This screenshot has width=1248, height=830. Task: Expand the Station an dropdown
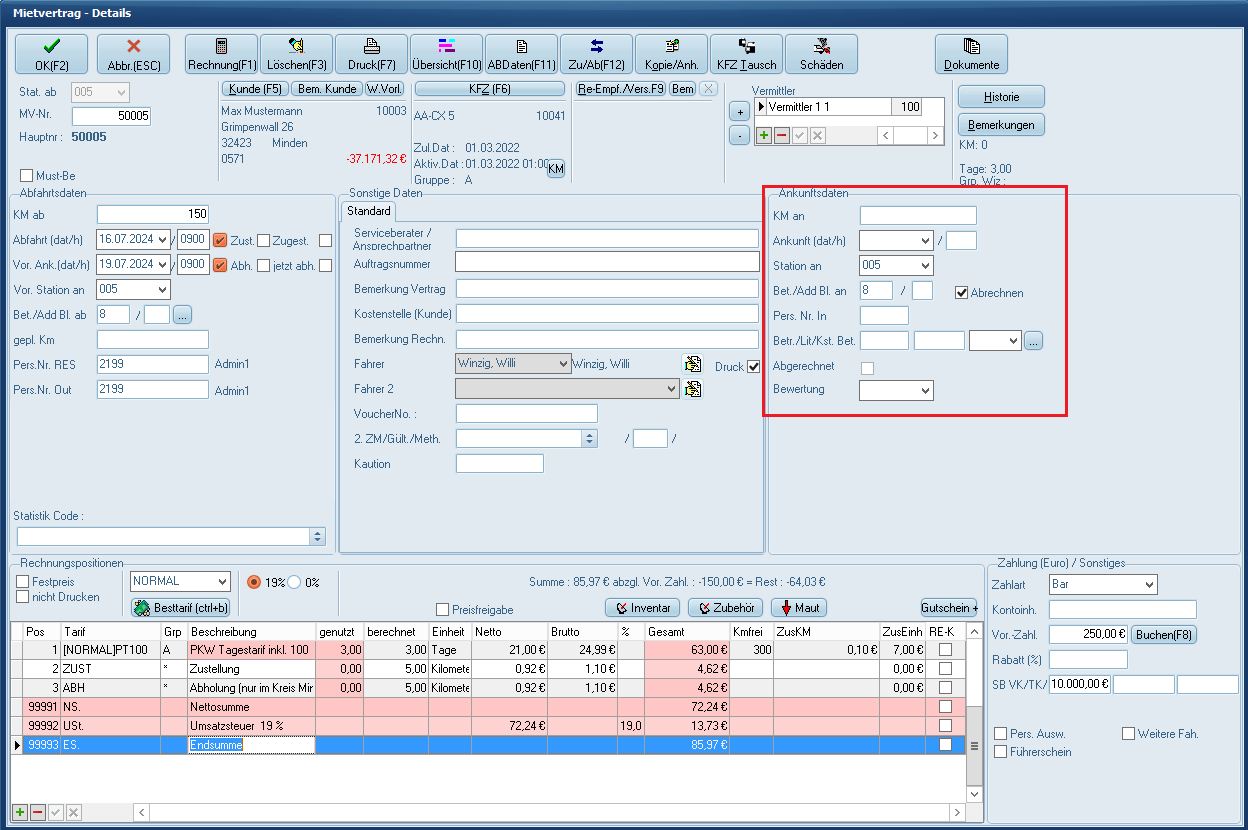924,266
